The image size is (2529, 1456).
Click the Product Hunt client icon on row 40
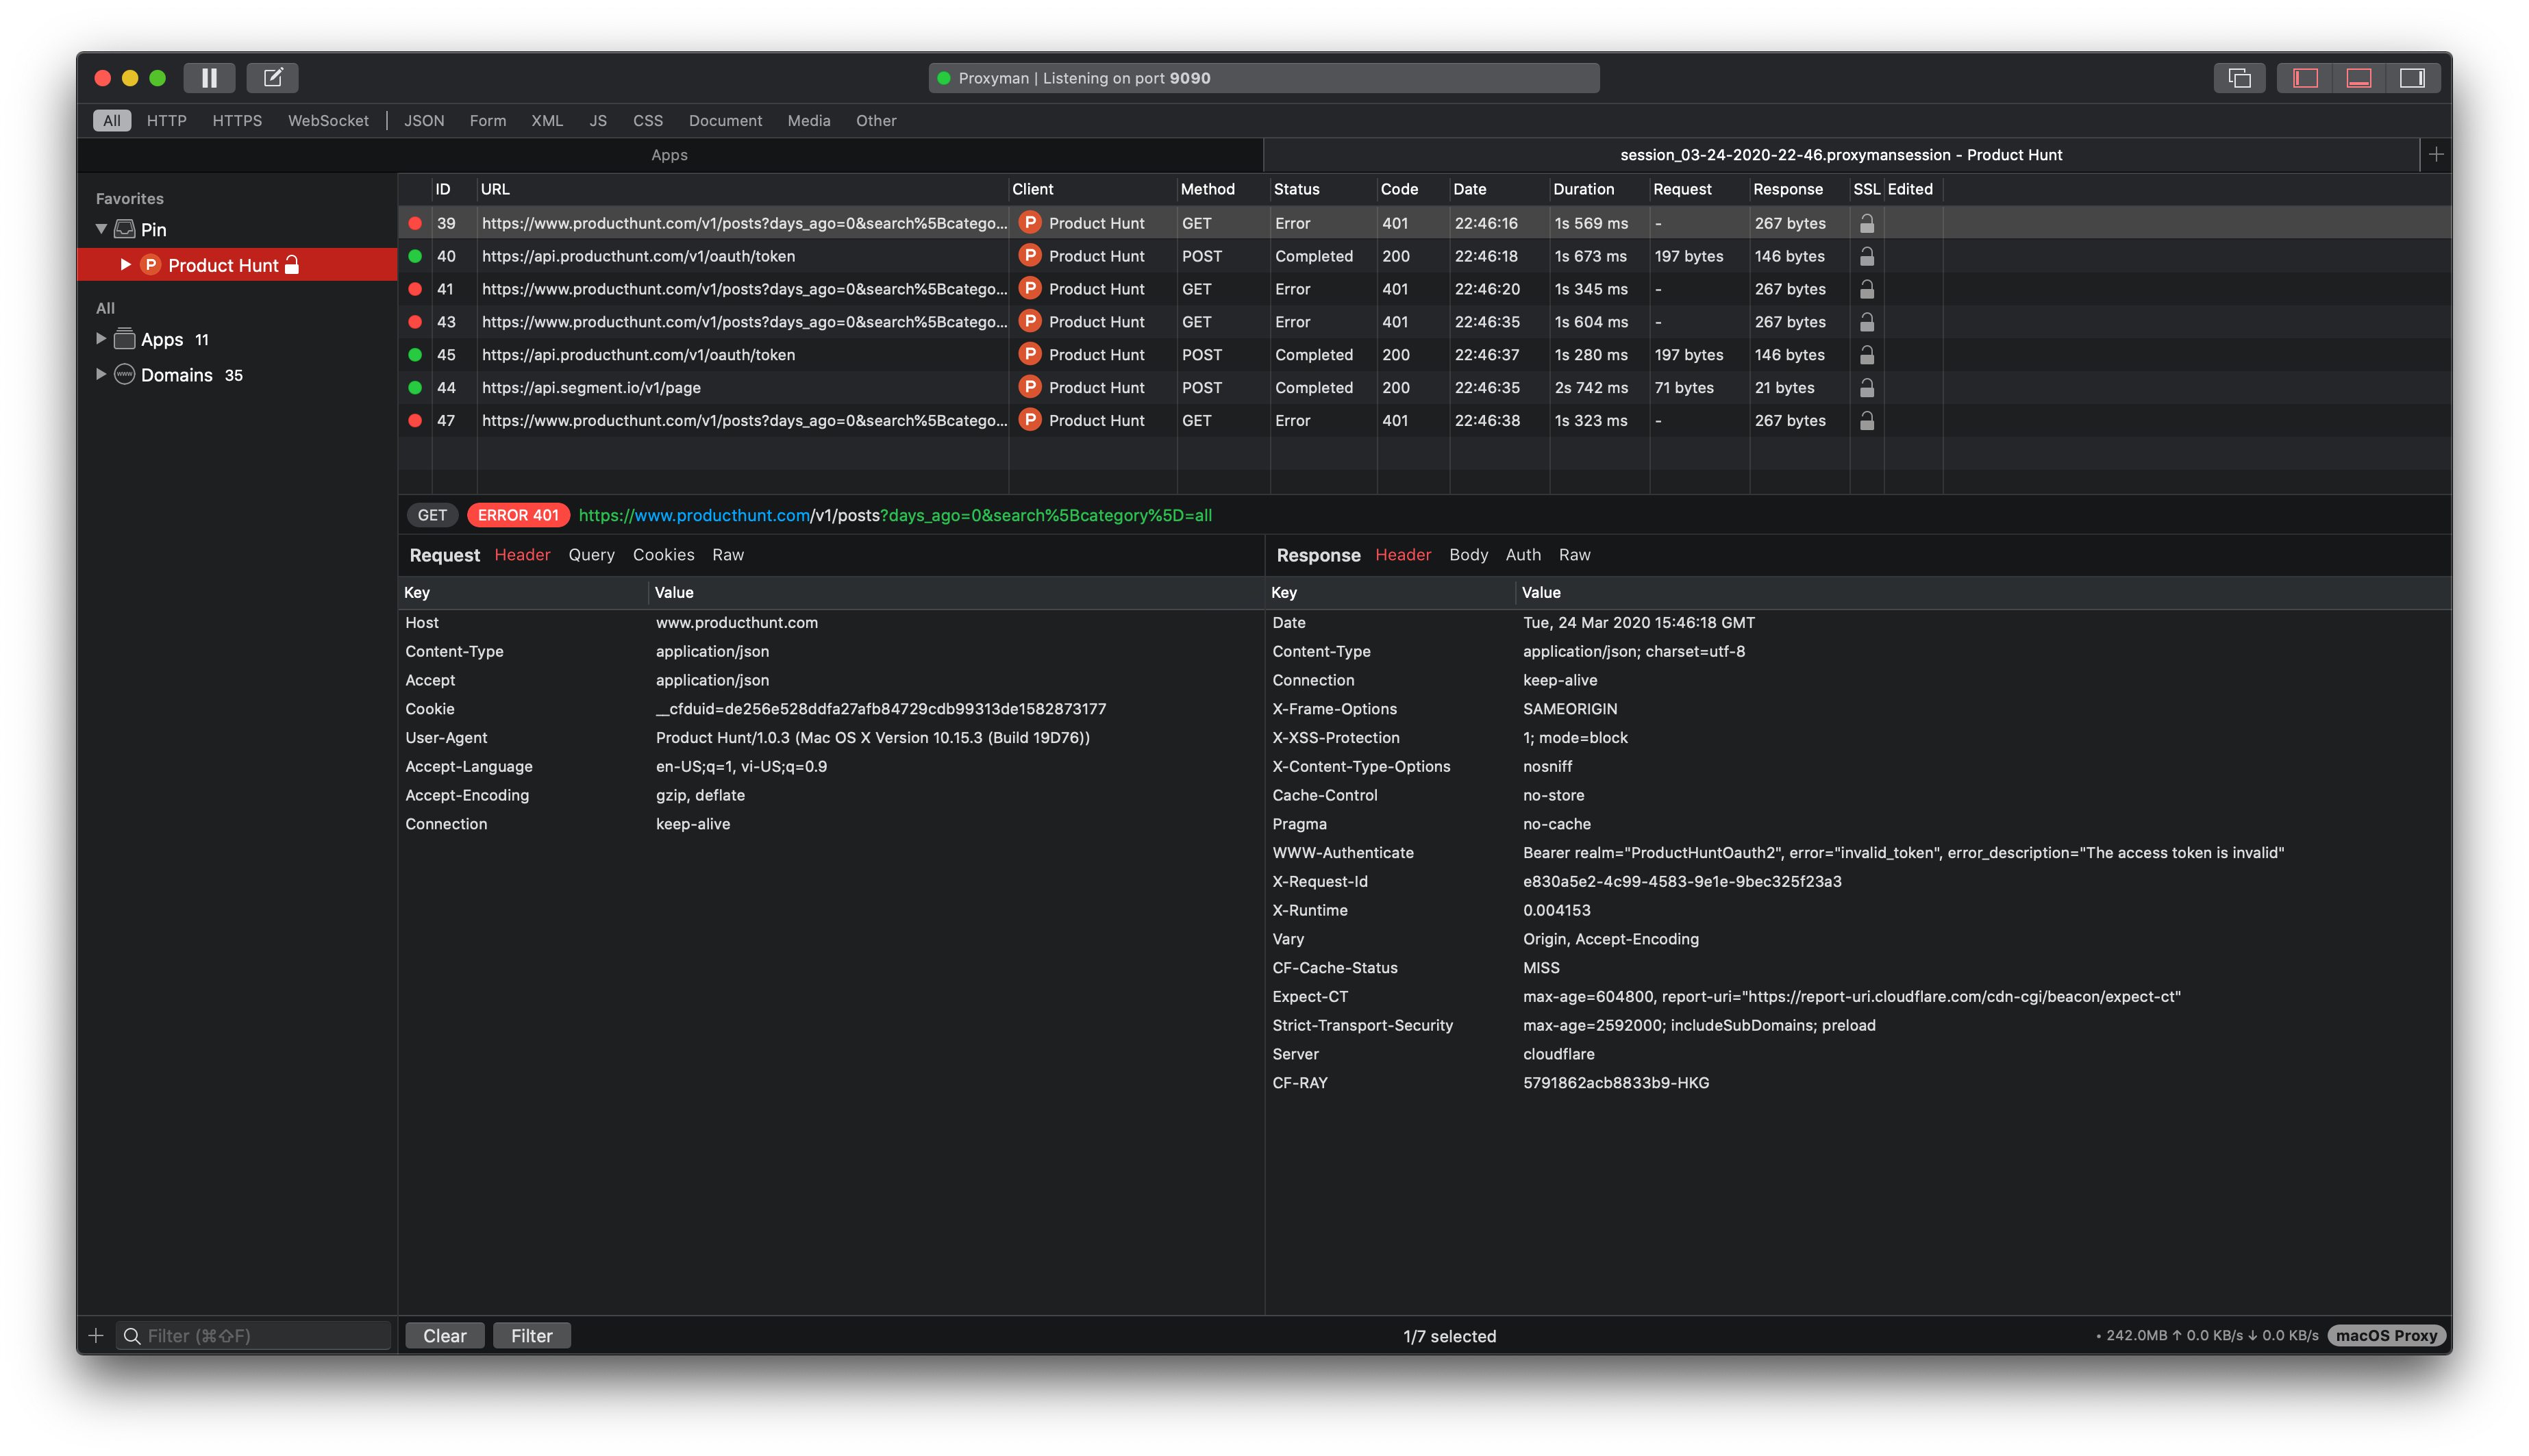(1030, 256)
